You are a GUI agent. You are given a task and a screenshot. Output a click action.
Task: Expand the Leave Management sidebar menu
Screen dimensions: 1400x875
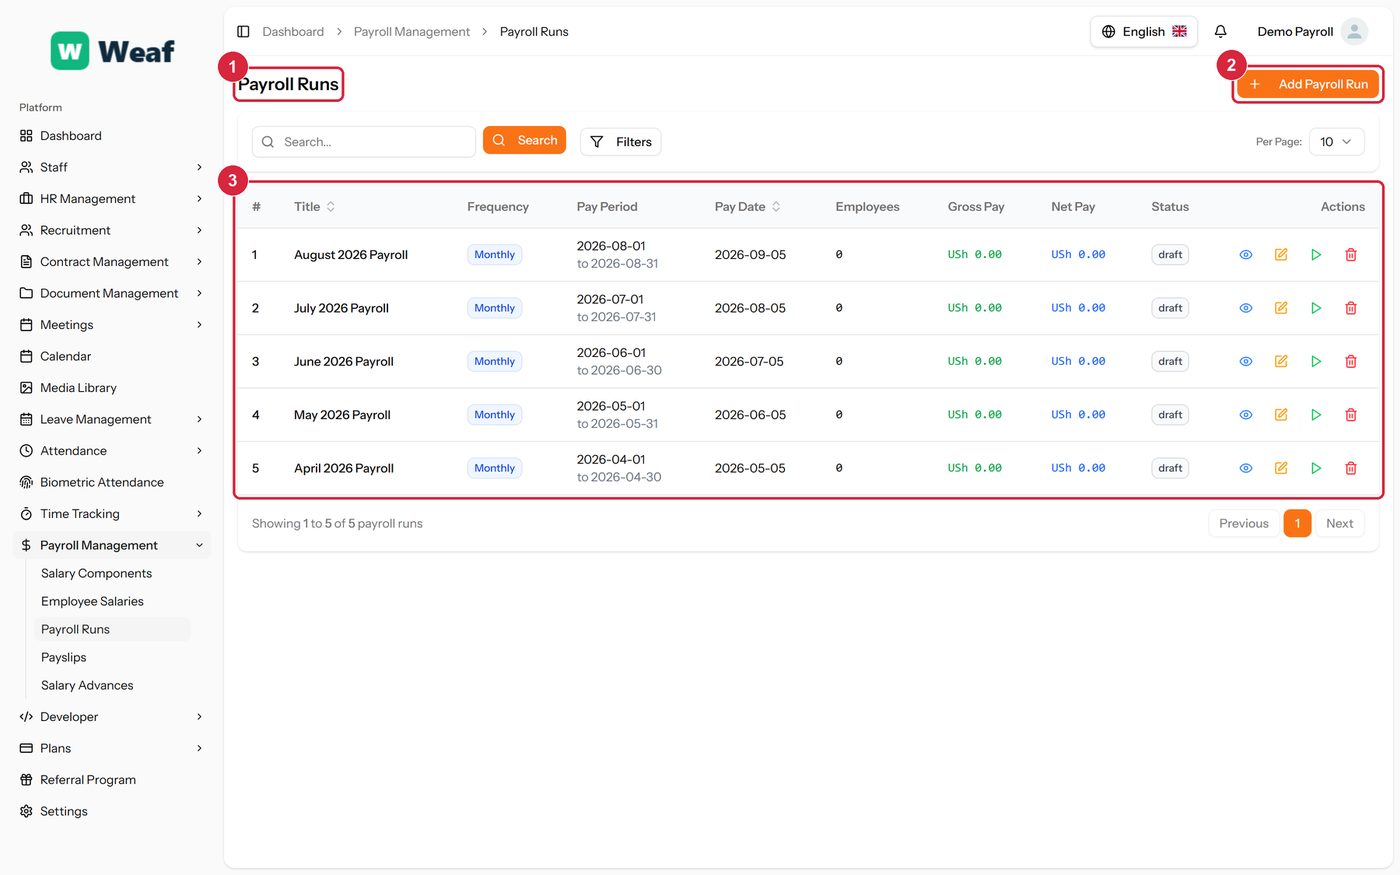tap(111, 419)
